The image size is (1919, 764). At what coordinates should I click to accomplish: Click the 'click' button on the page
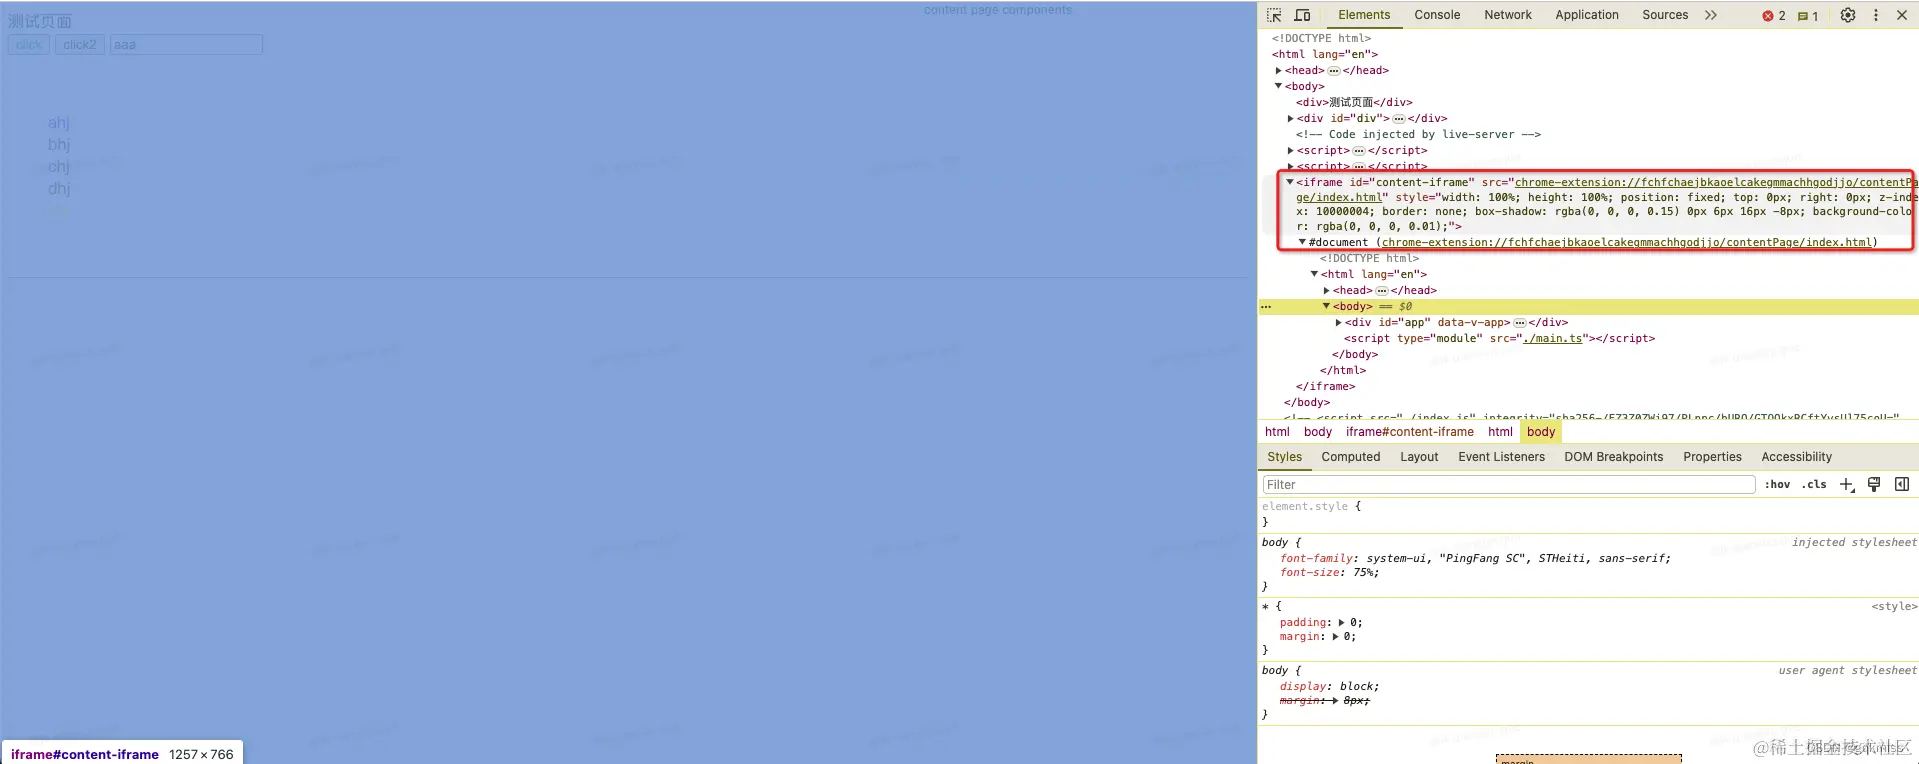[29, 45]
